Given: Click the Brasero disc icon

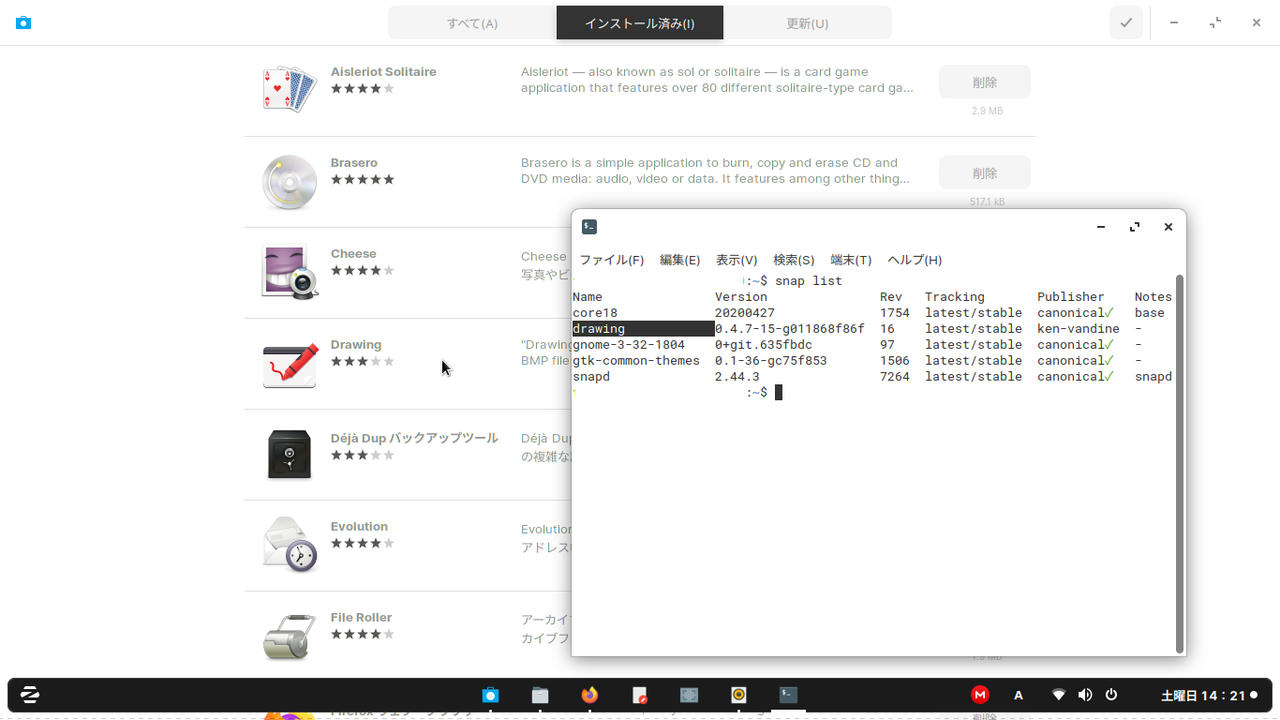Looking at the screenshot, I should [x=289, y=181].
